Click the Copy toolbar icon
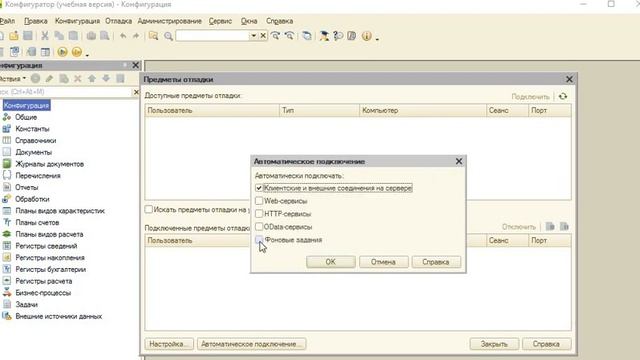The image size is (640, 360). click(x=59, y=36)
